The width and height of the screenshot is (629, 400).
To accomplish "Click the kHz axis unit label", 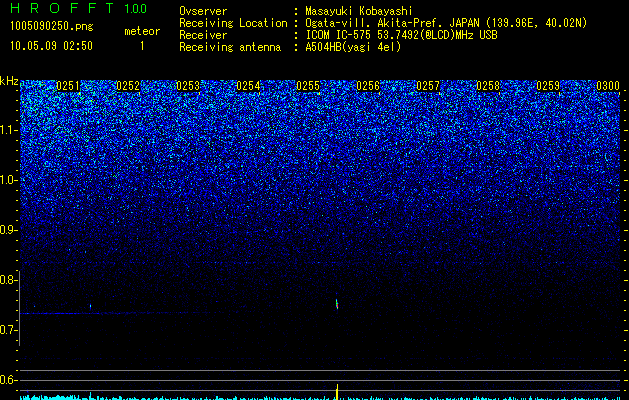I will (x=9, y=81).
